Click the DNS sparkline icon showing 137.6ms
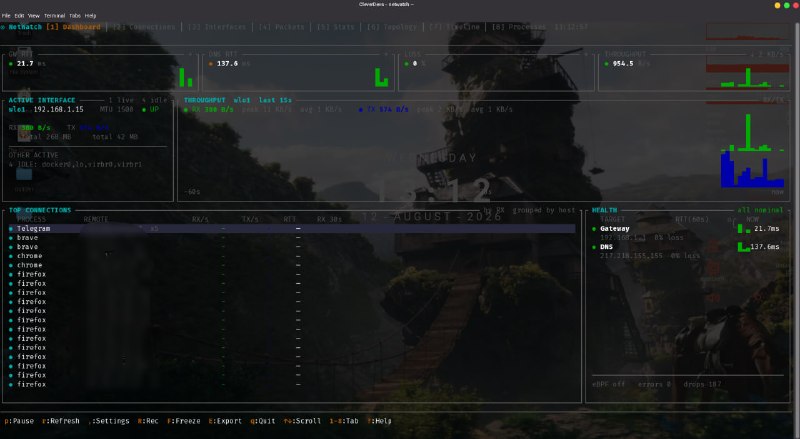 (743, 247)
